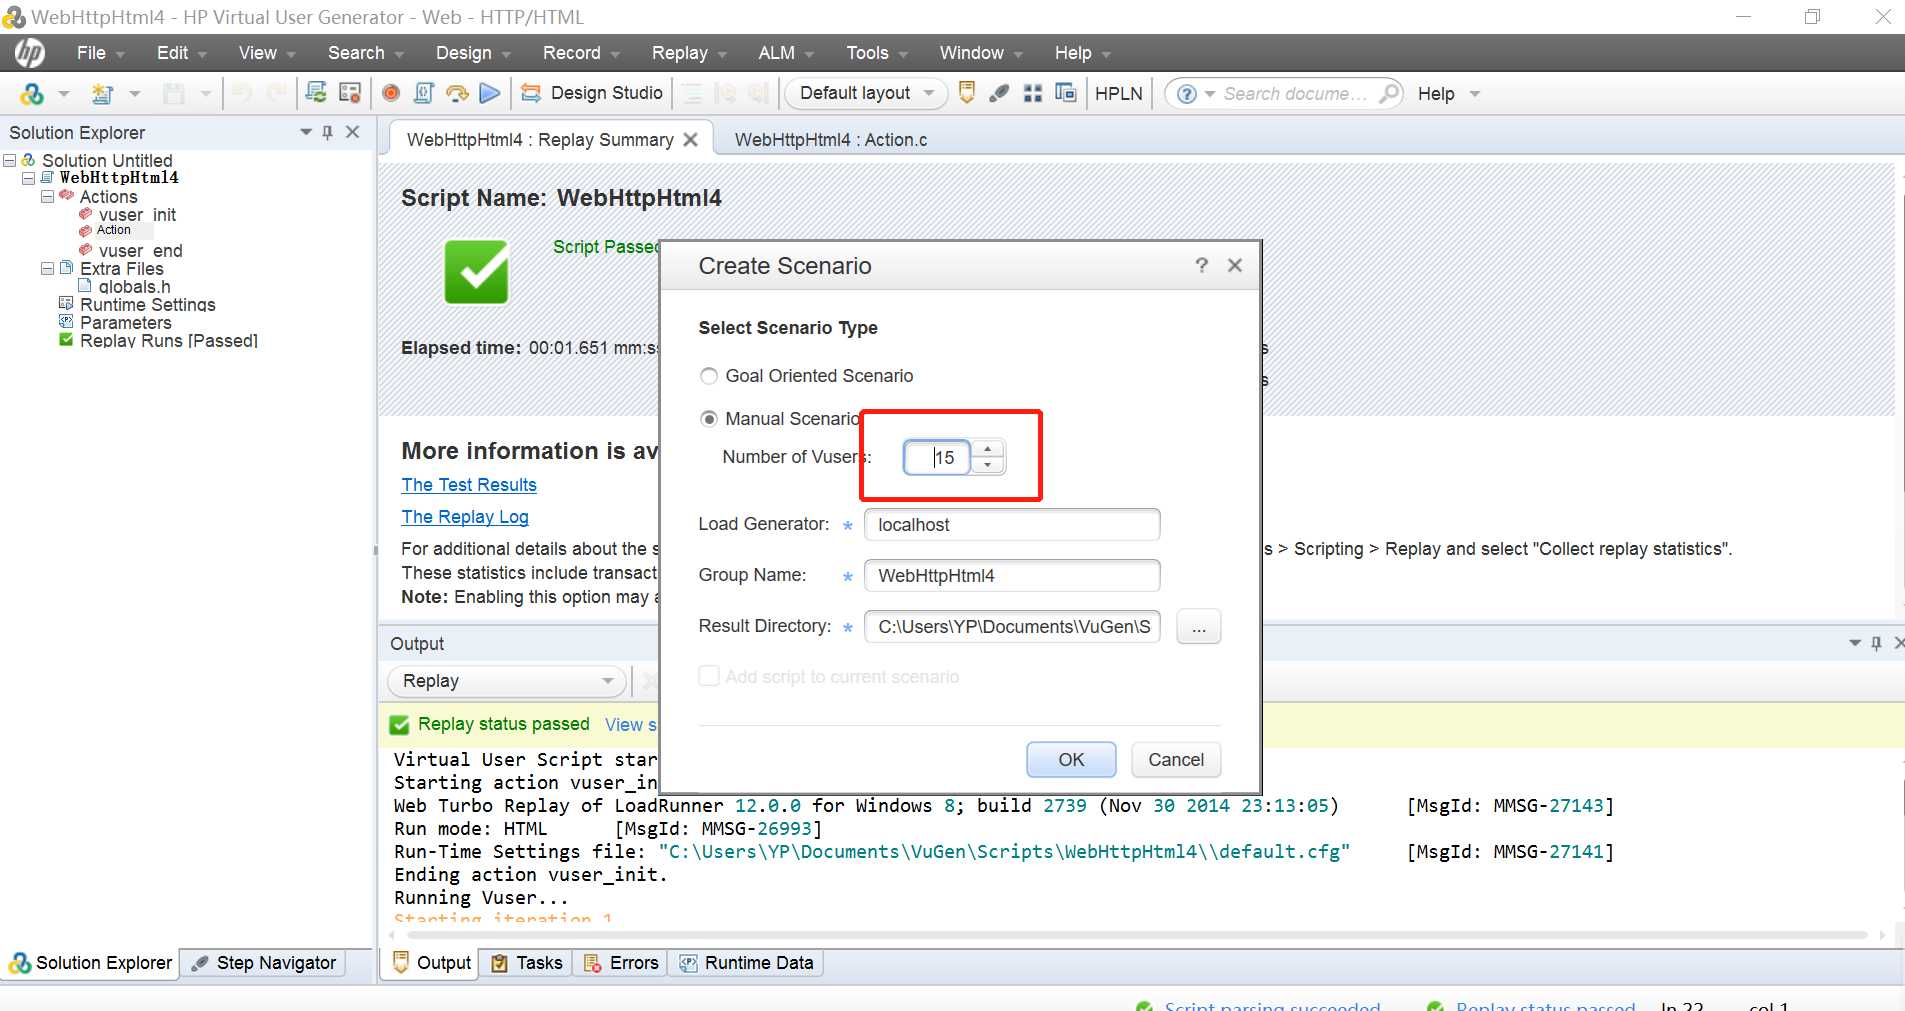
Task: Collapse the WebHttpHtml4 script node
Action: (28, 178)
